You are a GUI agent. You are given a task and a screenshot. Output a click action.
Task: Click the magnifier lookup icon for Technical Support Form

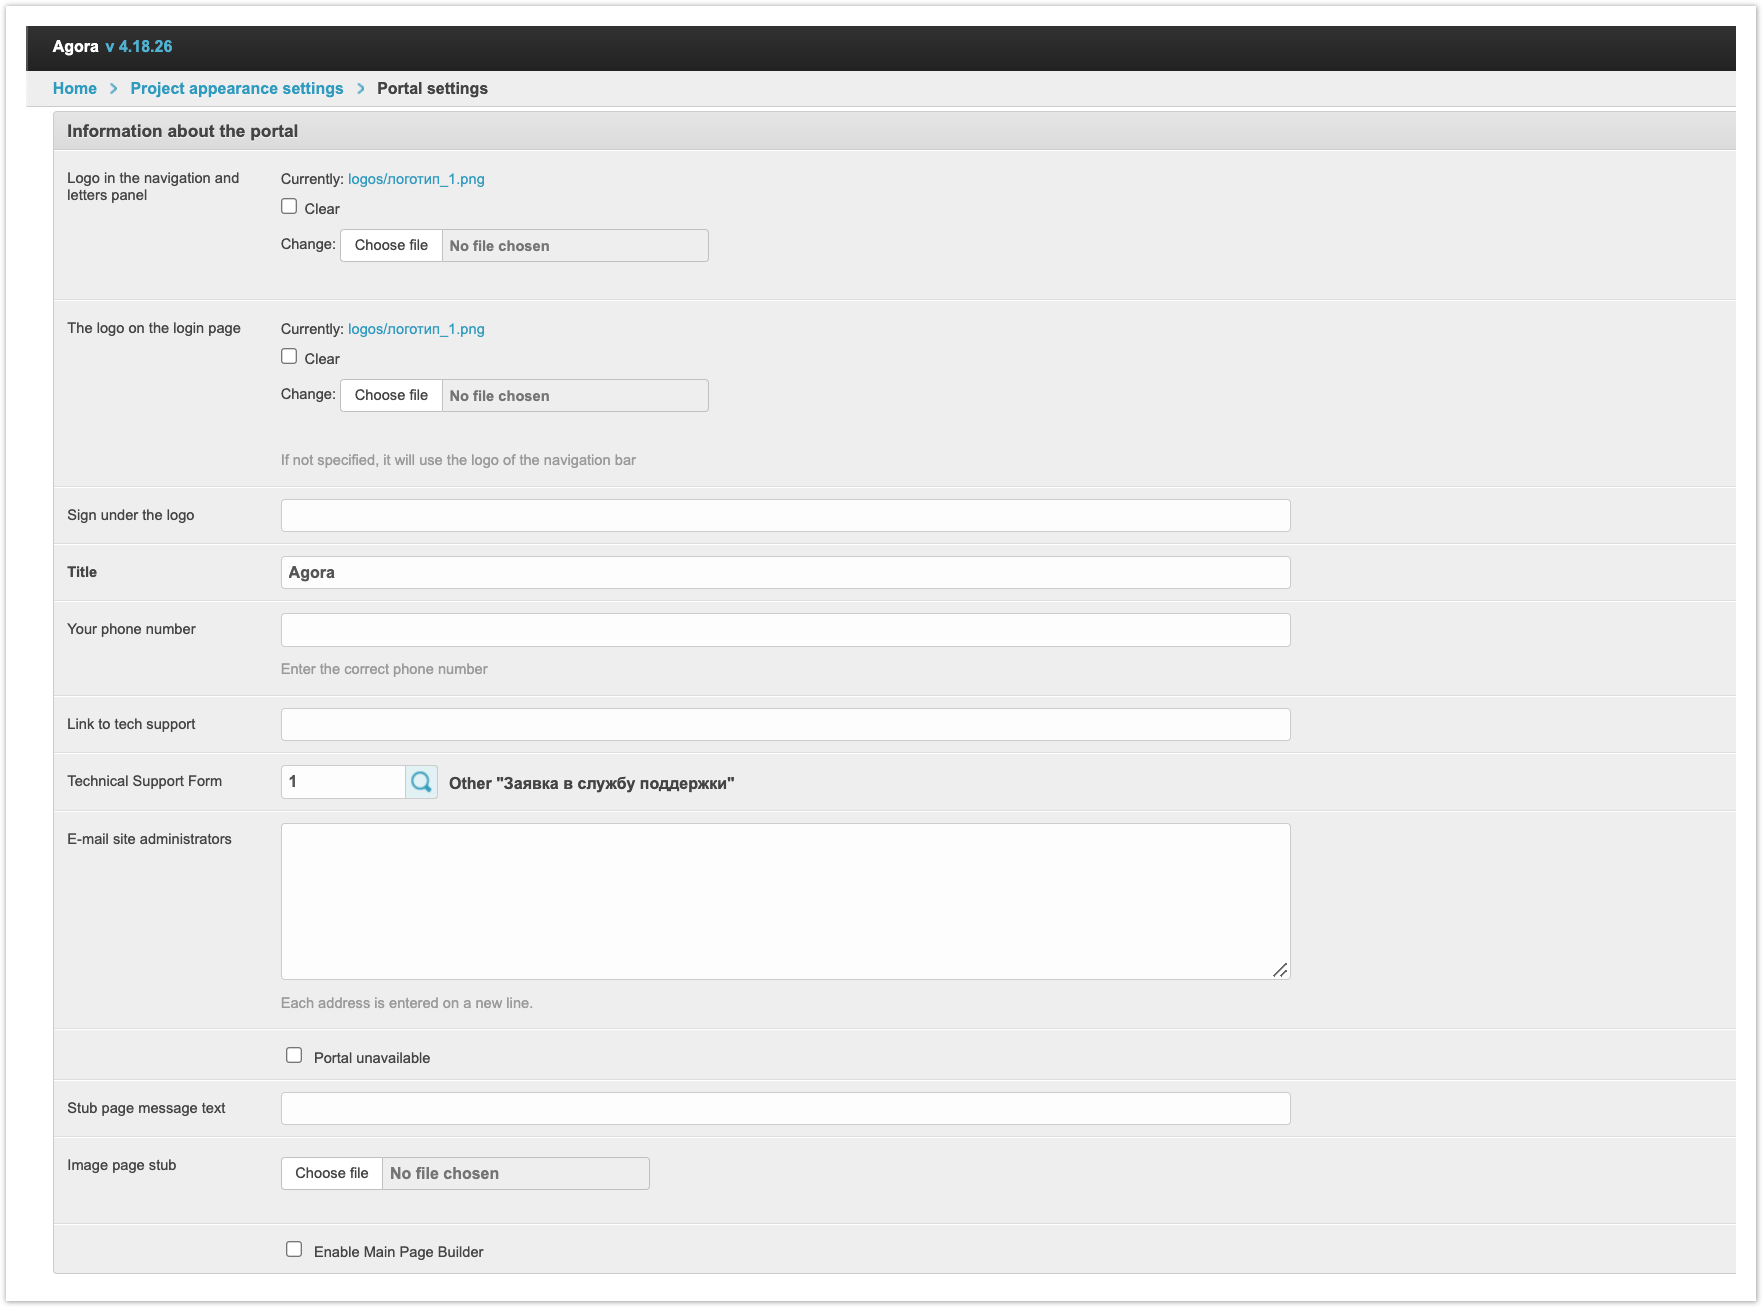pos(421,782)
